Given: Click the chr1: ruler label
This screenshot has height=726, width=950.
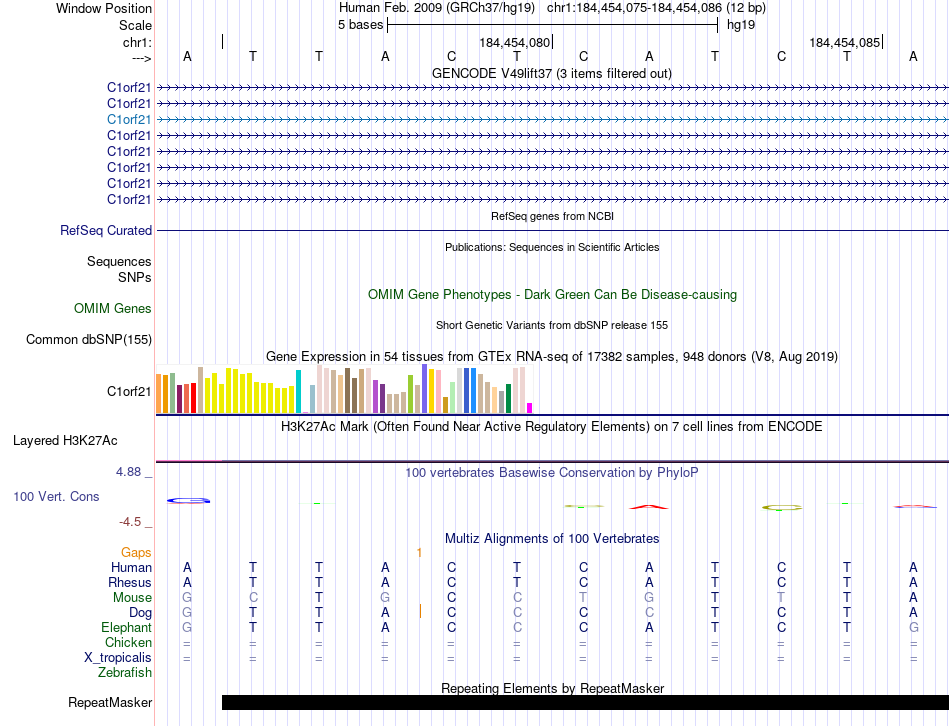Looking at the screenshot, I should point(137,42).
